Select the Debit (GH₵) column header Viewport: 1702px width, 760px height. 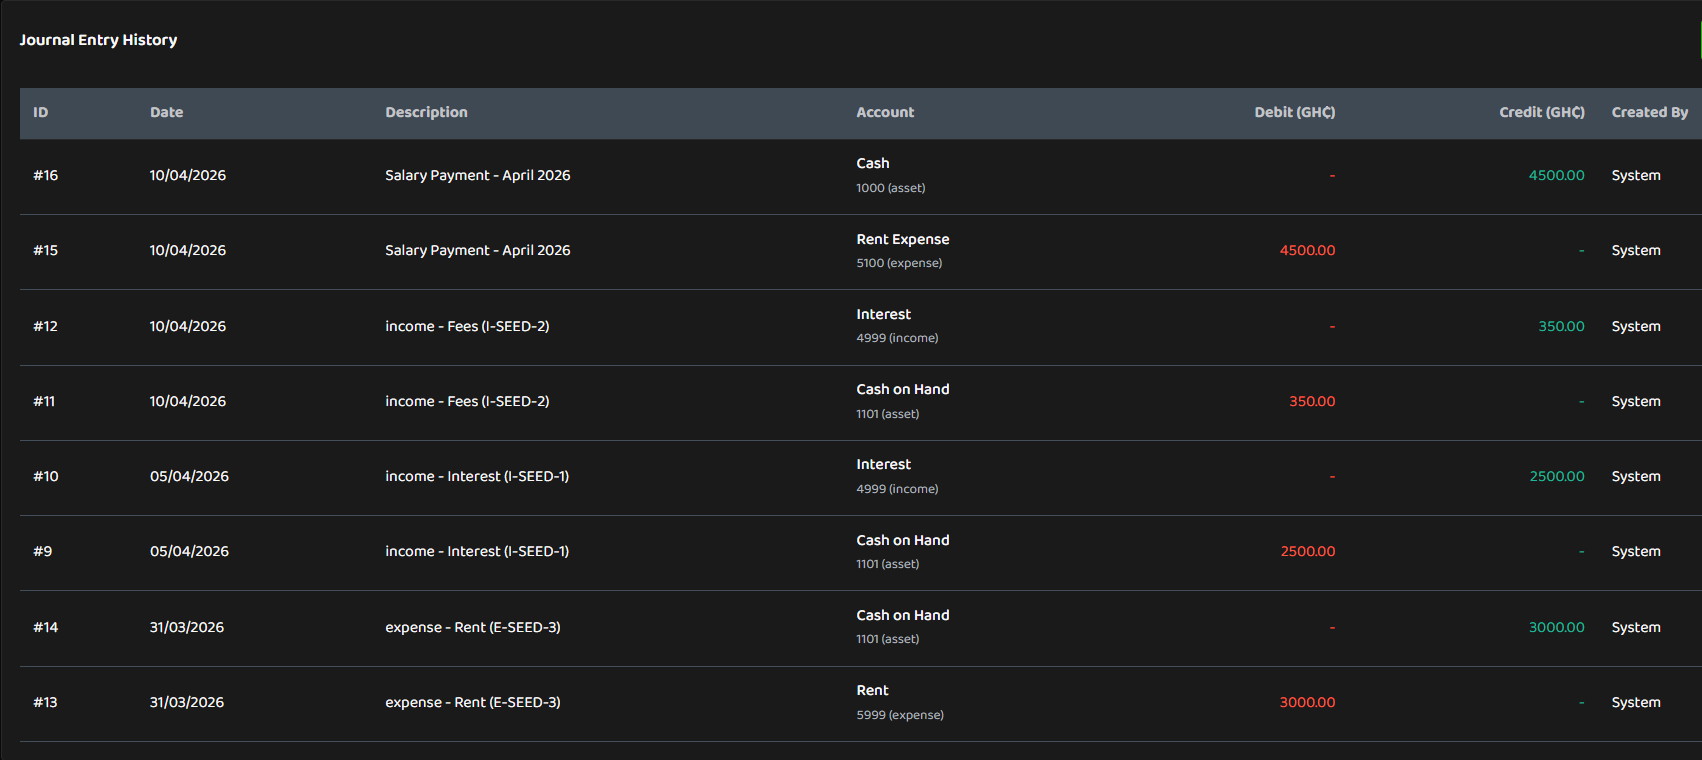coord(1295,112)
